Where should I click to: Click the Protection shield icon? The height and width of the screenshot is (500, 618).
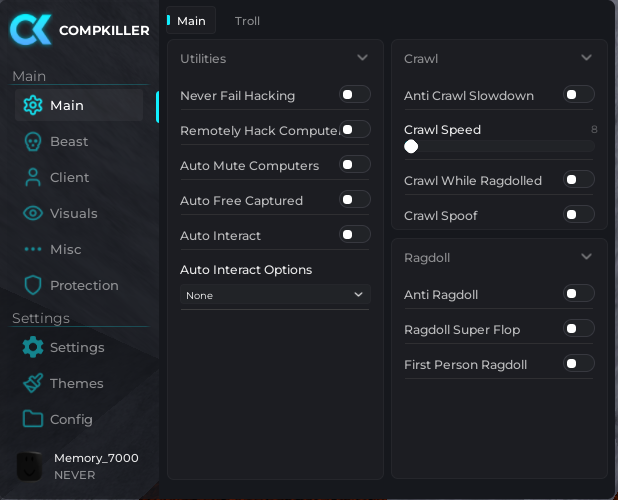(33, 286)
